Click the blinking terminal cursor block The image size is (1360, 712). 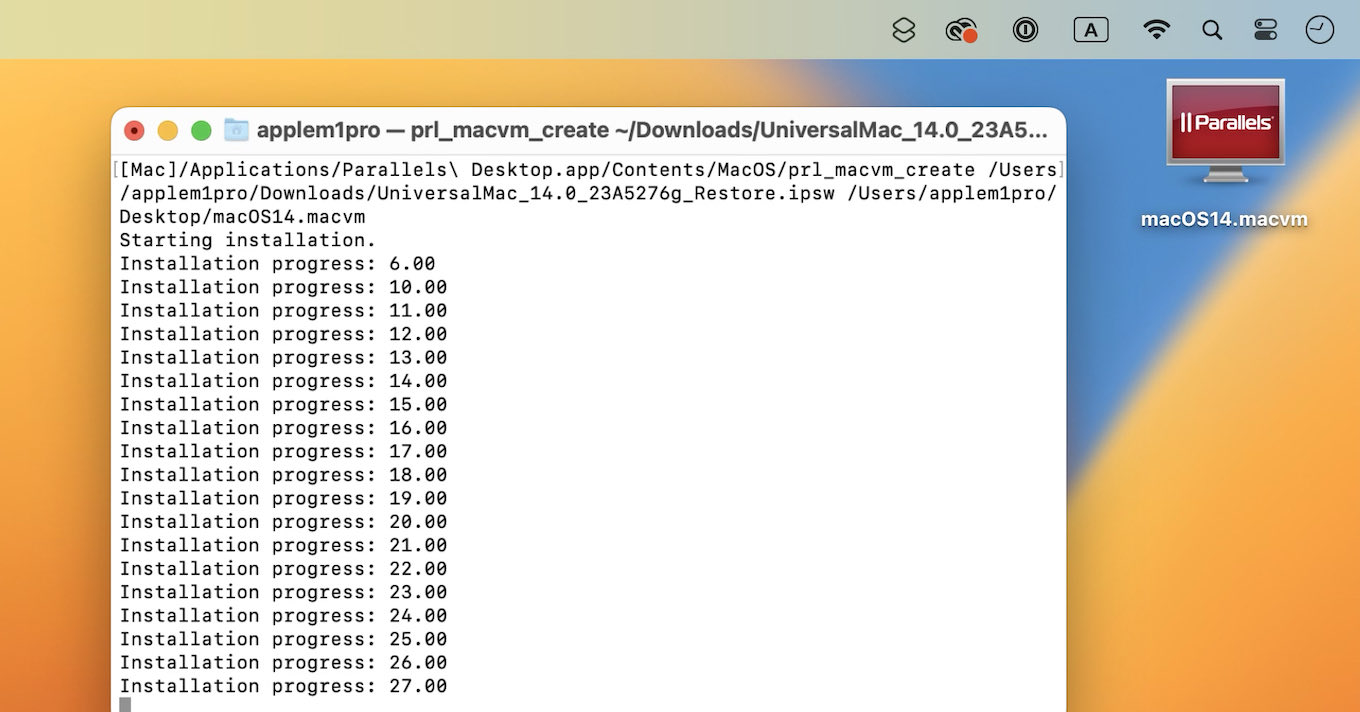pyautogui.click(x=124, y=703)
